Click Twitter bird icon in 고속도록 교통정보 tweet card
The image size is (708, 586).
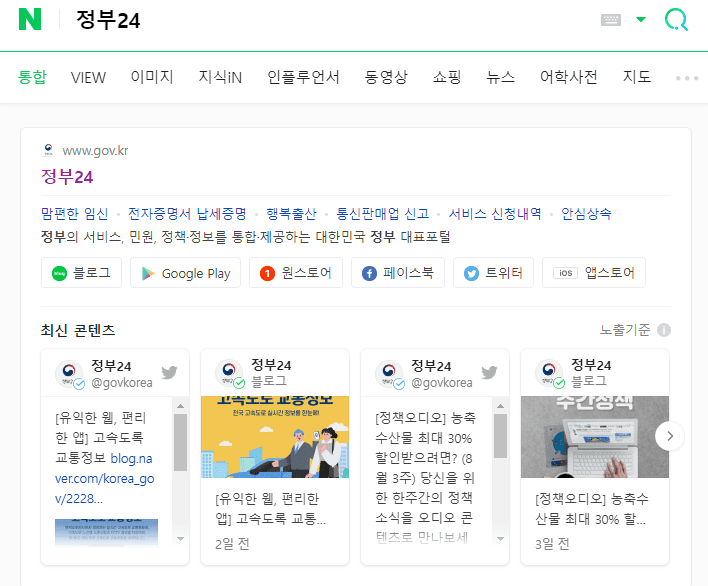coord(169,372)
